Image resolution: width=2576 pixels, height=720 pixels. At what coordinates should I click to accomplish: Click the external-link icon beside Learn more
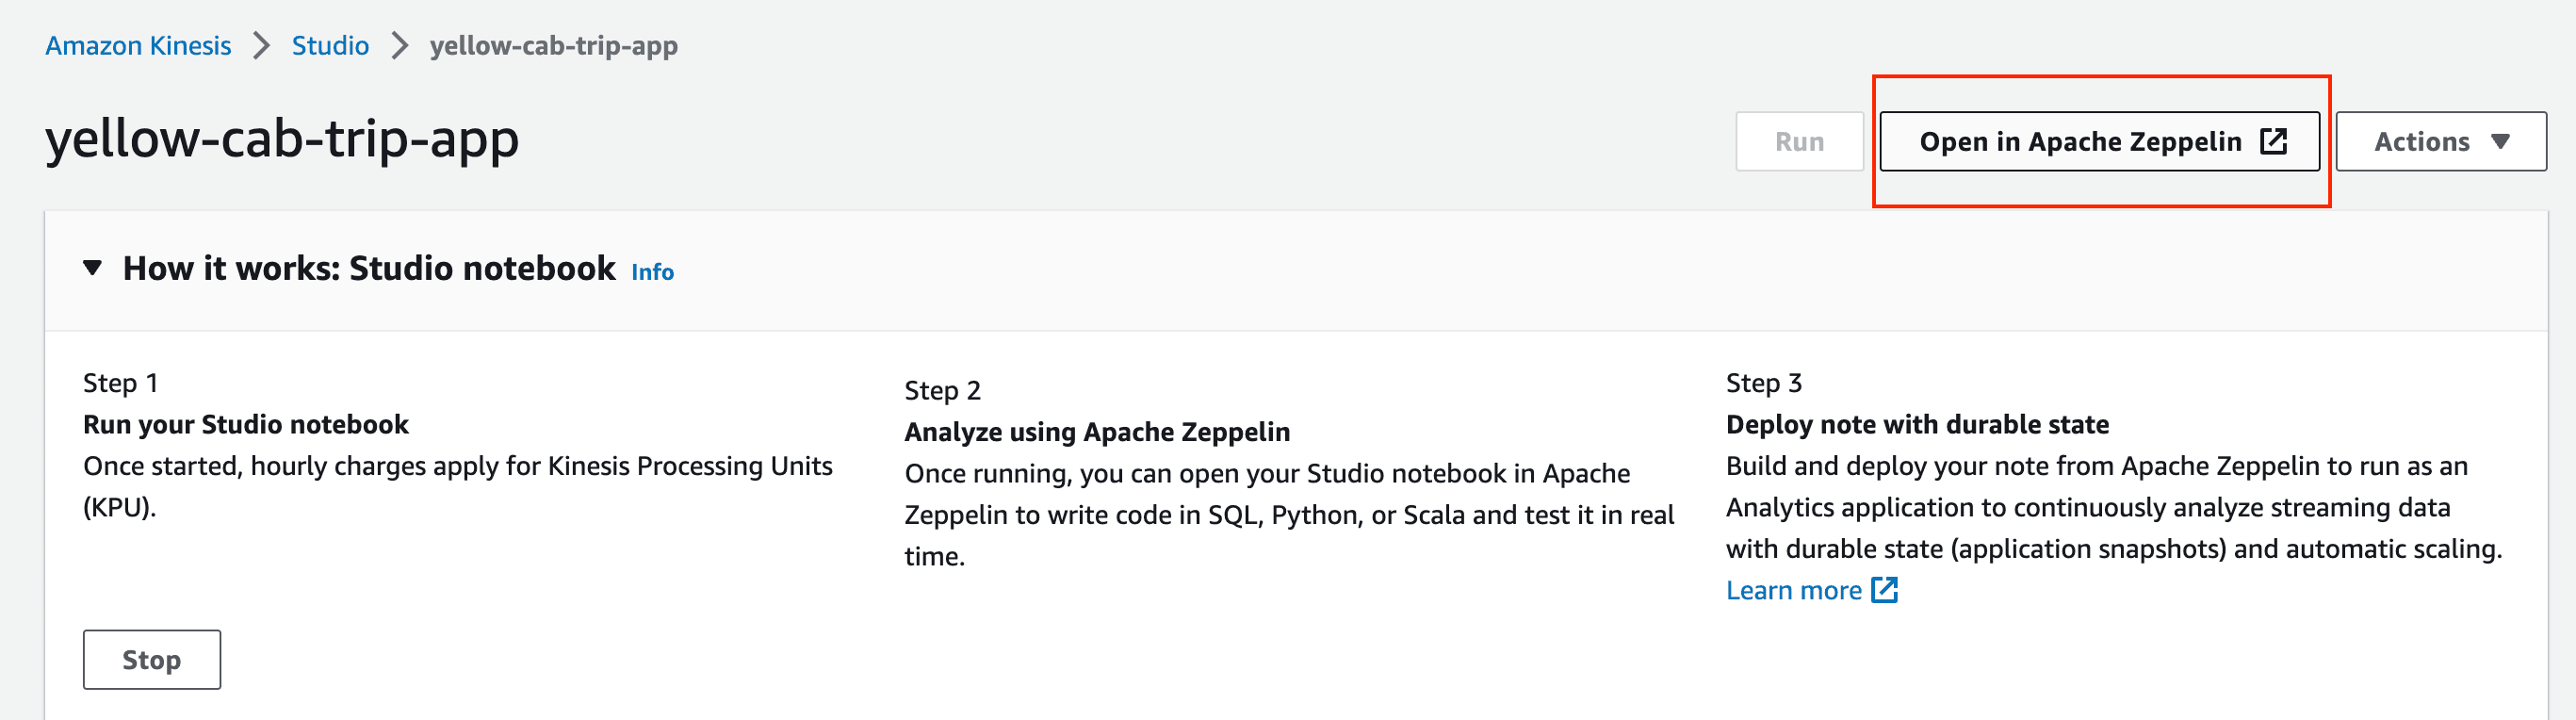(1884, 590)
